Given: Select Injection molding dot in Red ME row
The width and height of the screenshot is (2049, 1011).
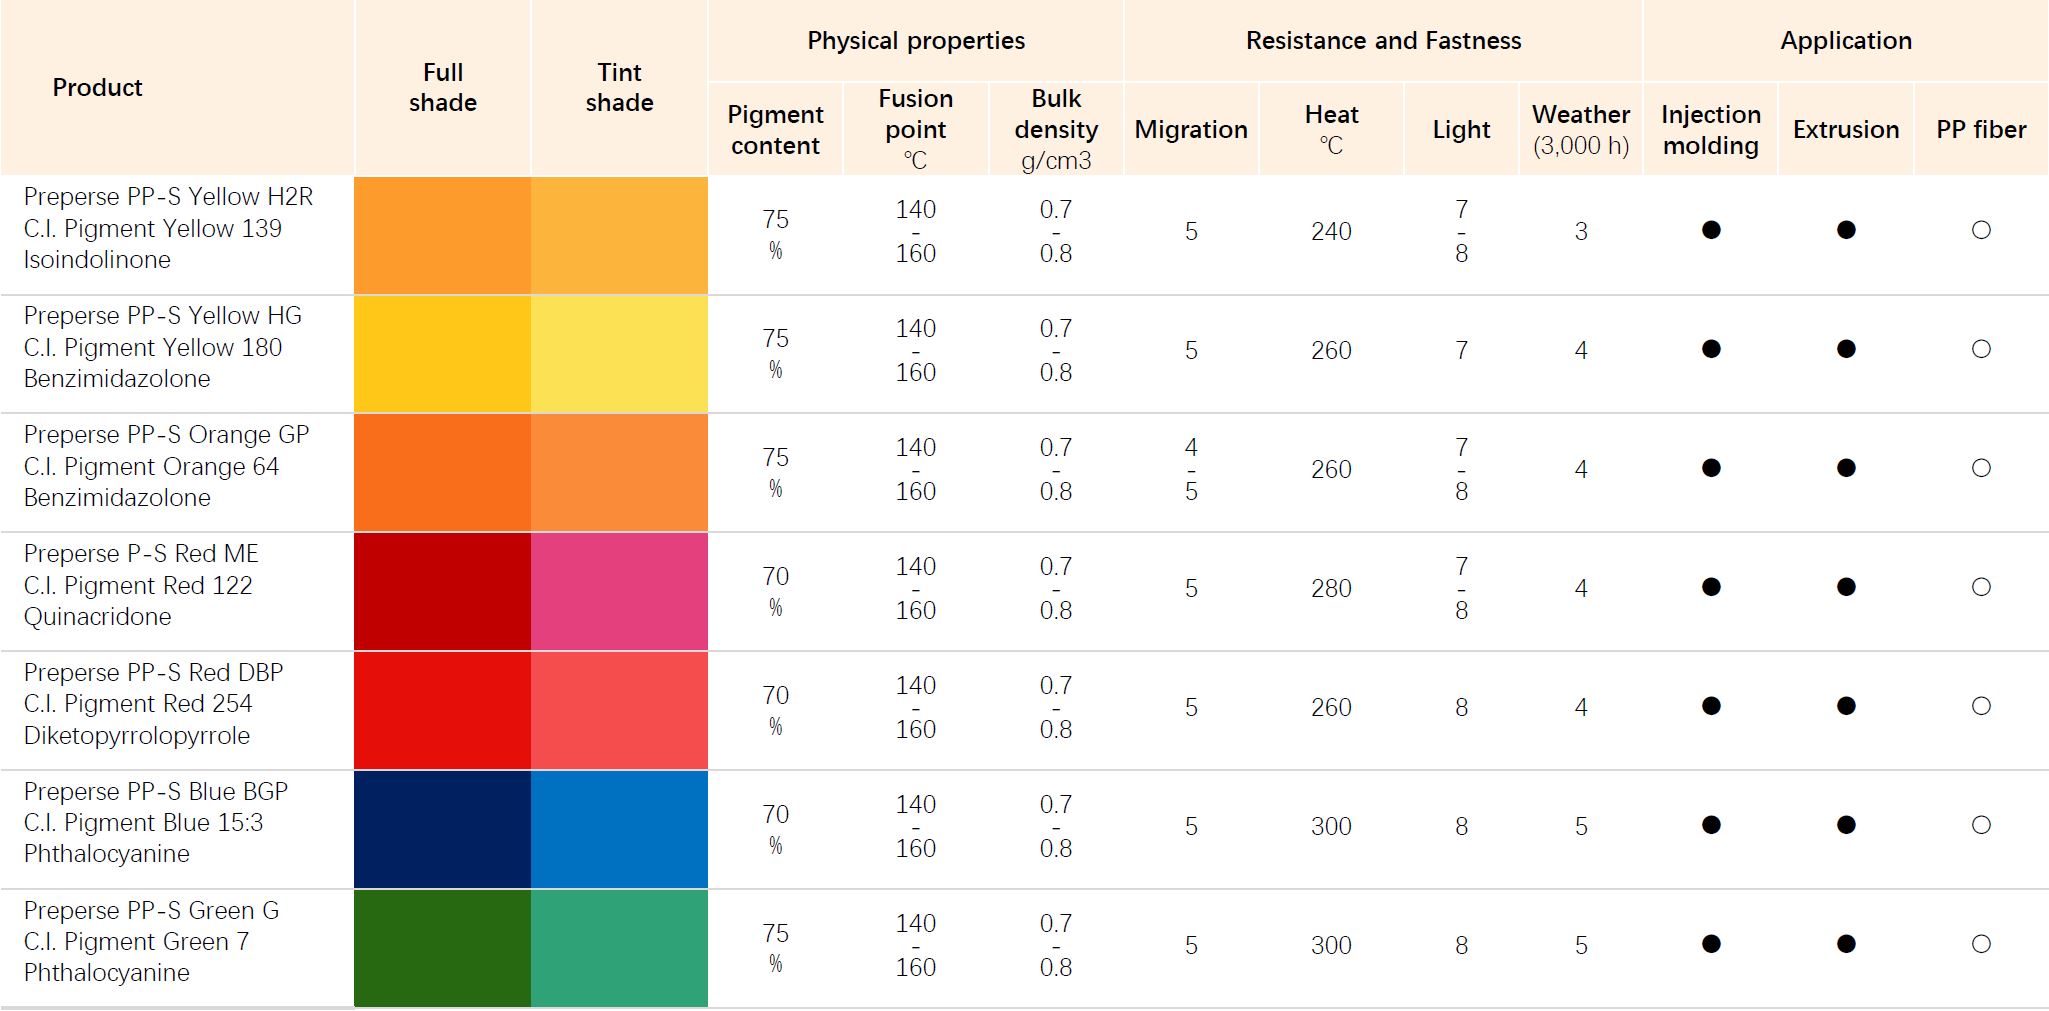Looking at the screenshot, I should 1711,587.
